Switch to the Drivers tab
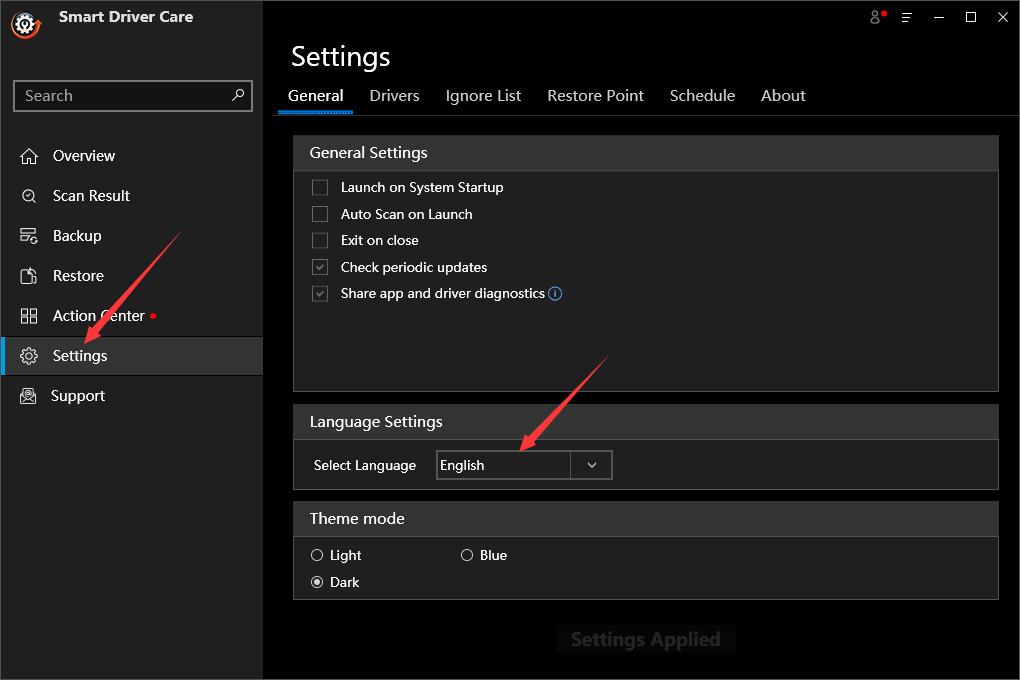The height and width of the screenshot is (680, 1020). click(394, 96)
